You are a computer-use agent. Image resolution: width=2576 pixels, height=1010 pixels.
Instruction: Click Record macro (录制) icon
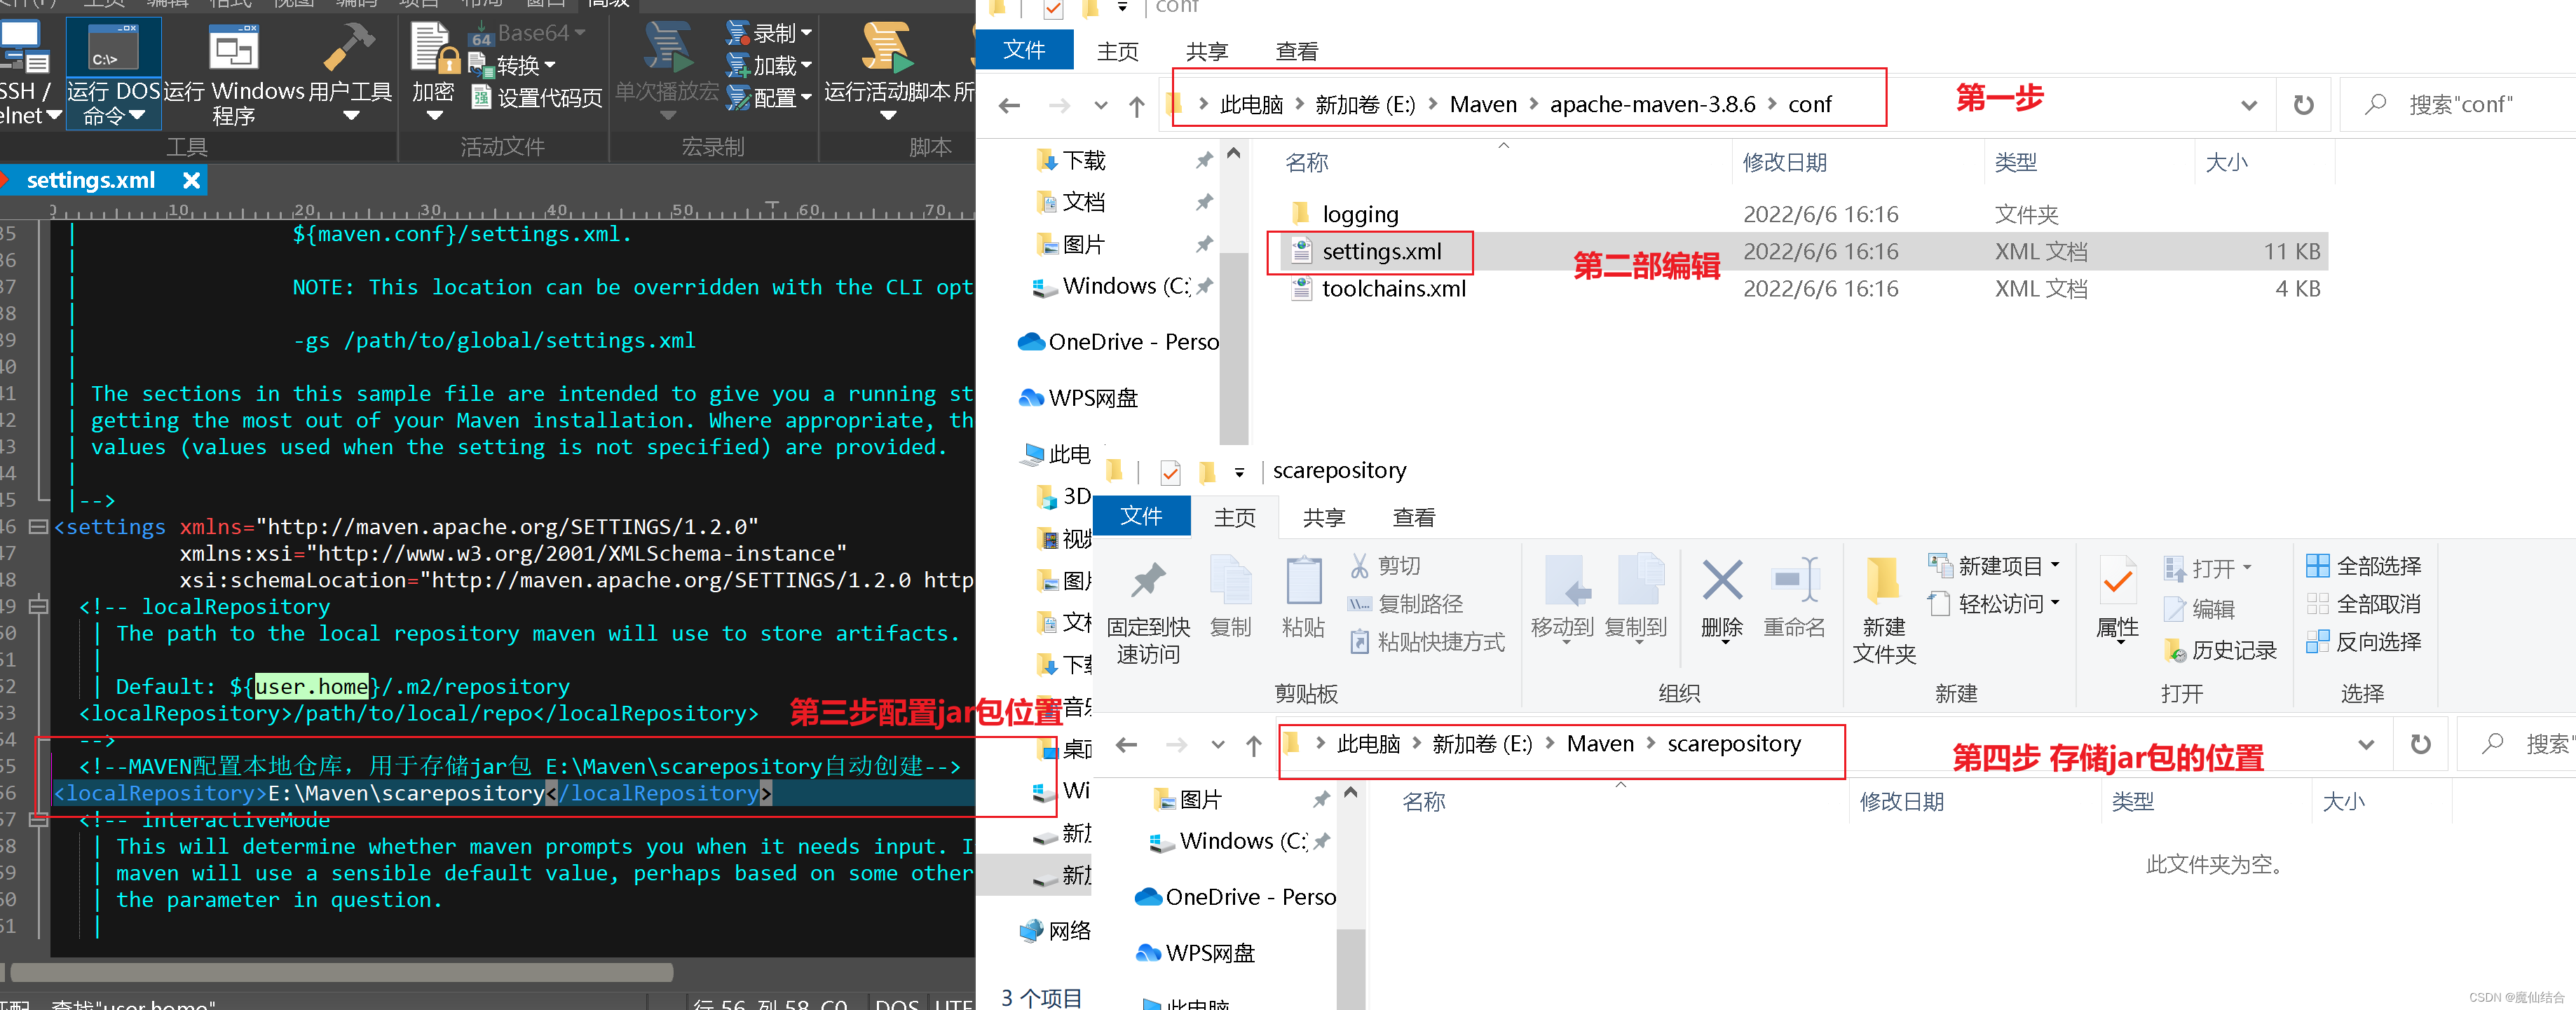click(738, 33)
